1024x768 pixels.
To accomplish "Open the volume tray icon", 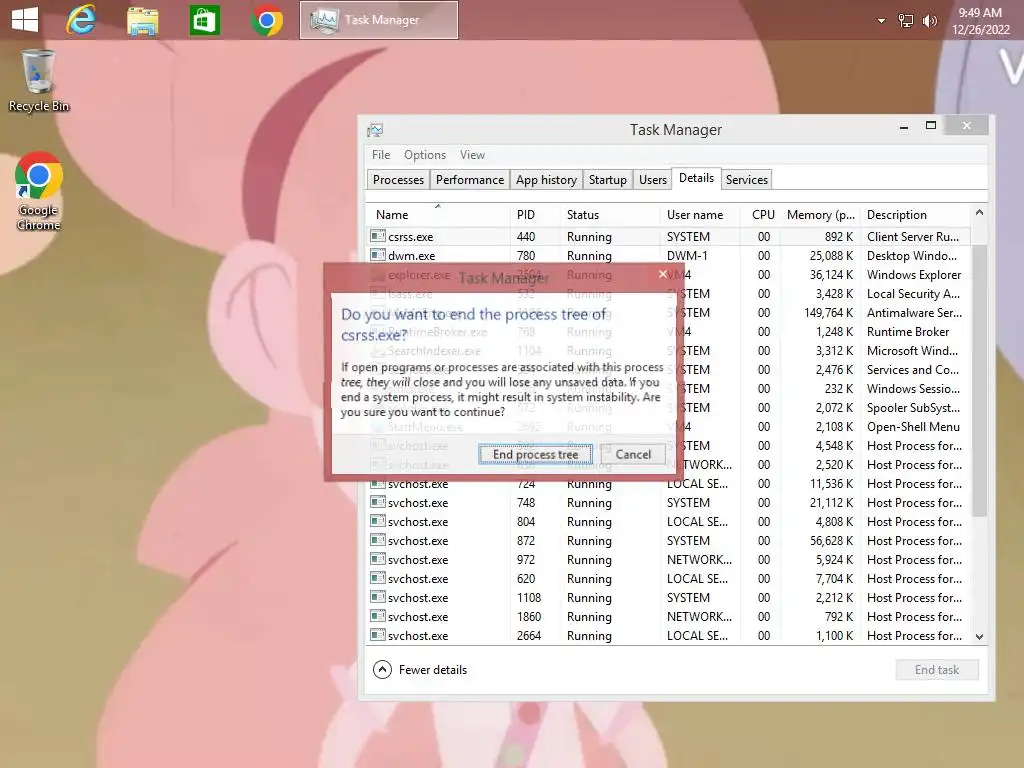I will point(929,21).
